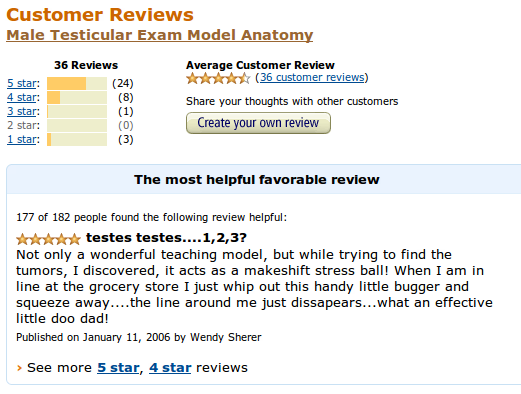Click the average rating stars icon
521x394 pixels.
[x=218, y=78]
